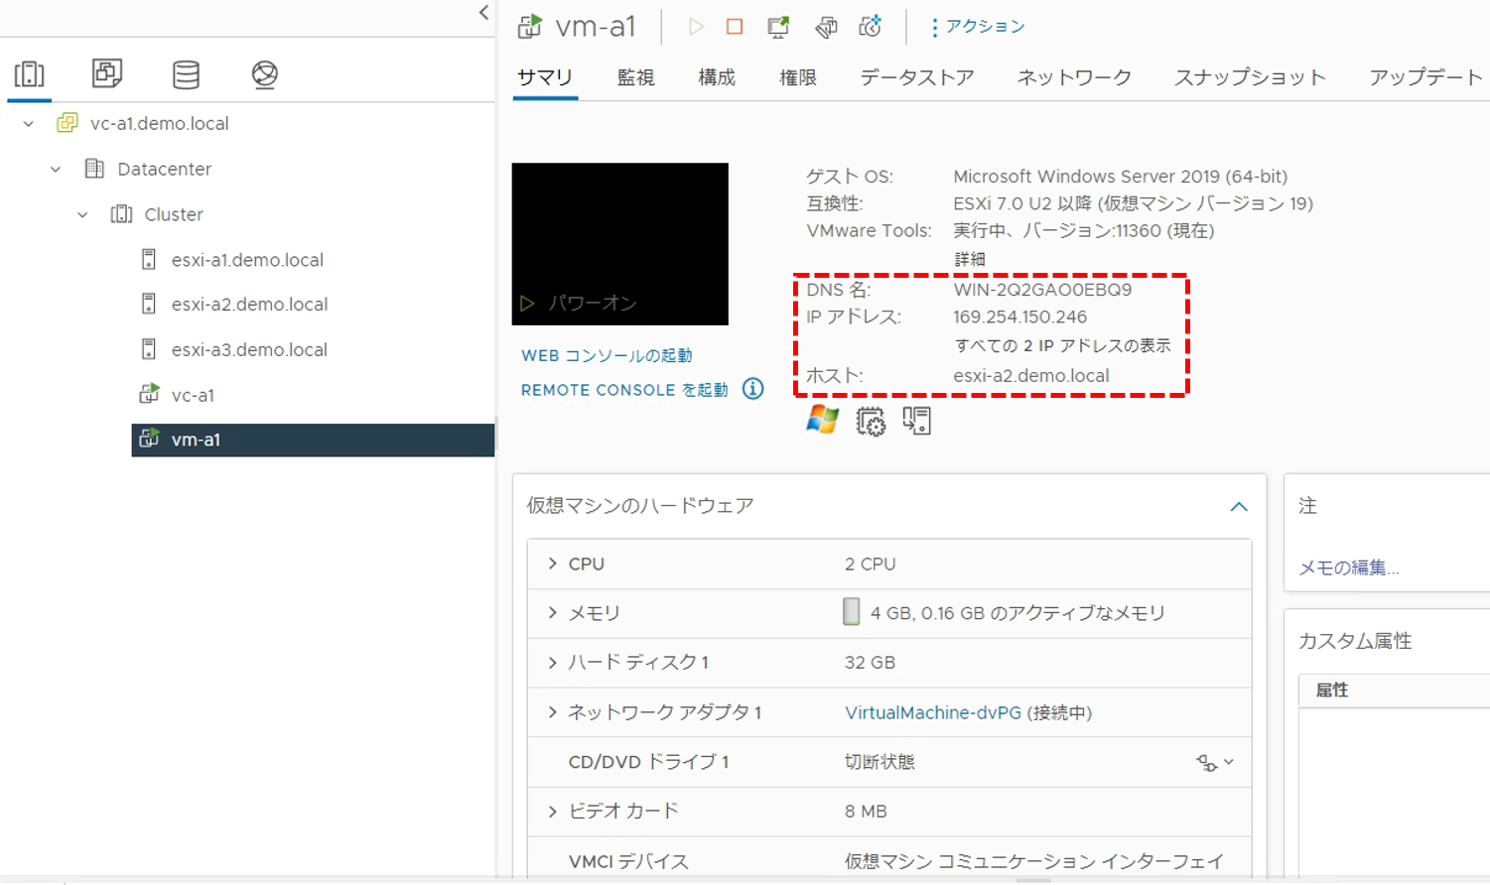Screen dimensions: 1490x885
Task: Open the VirtualMachine-dvPG network link
Action: pos(933,713)
